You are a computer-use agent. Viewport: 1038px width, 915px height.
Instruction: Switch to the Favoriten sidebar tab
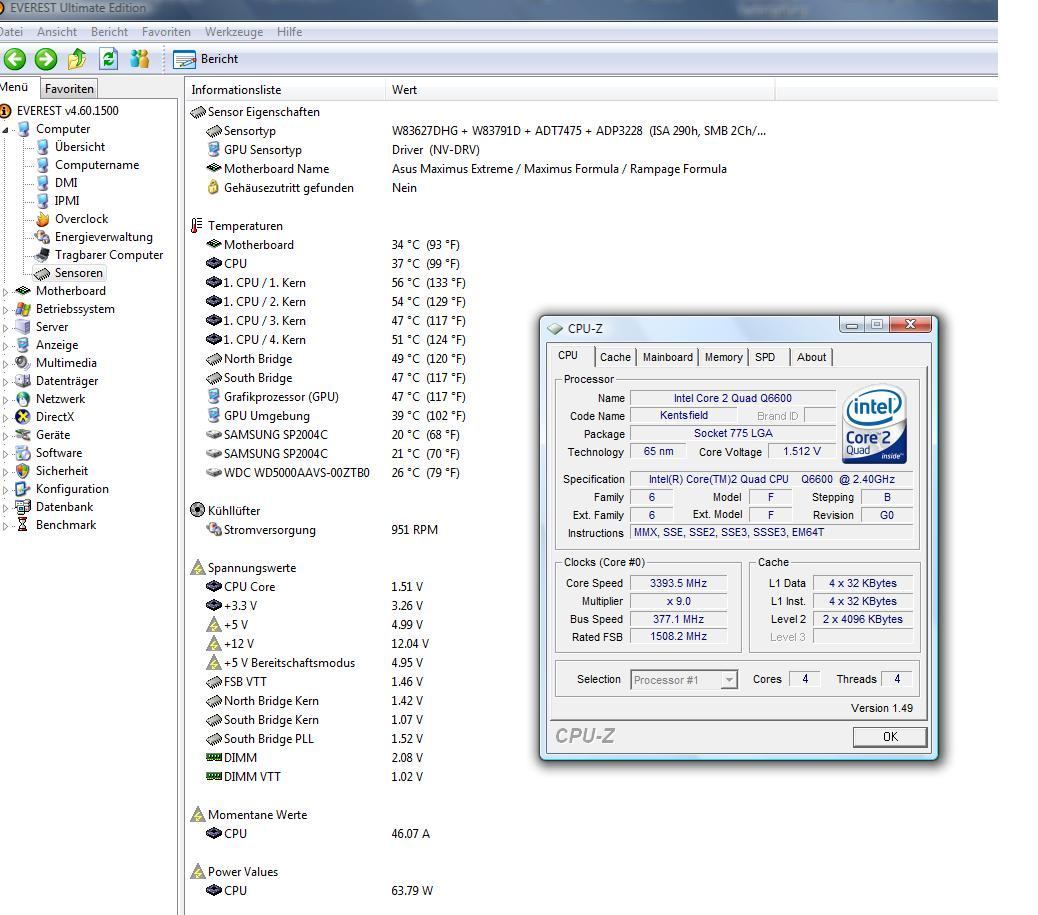click(70, 89)
